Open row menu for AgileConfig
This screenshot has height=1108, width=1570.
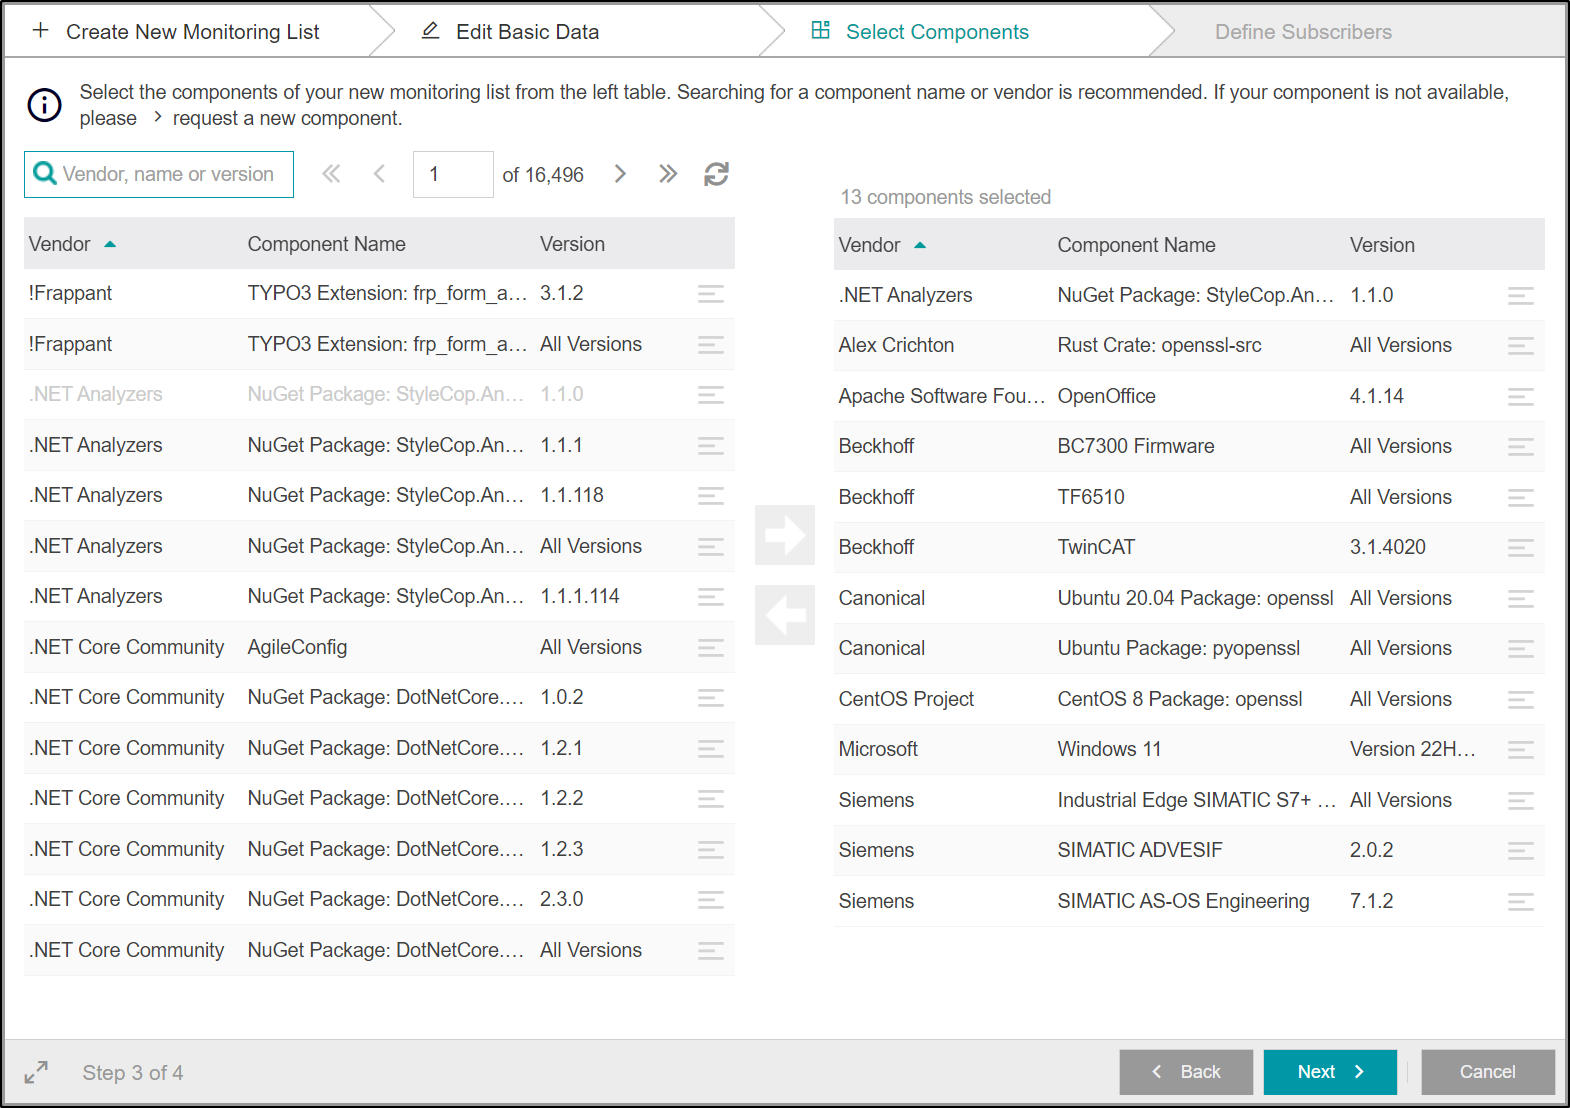(x=711, y=648)
